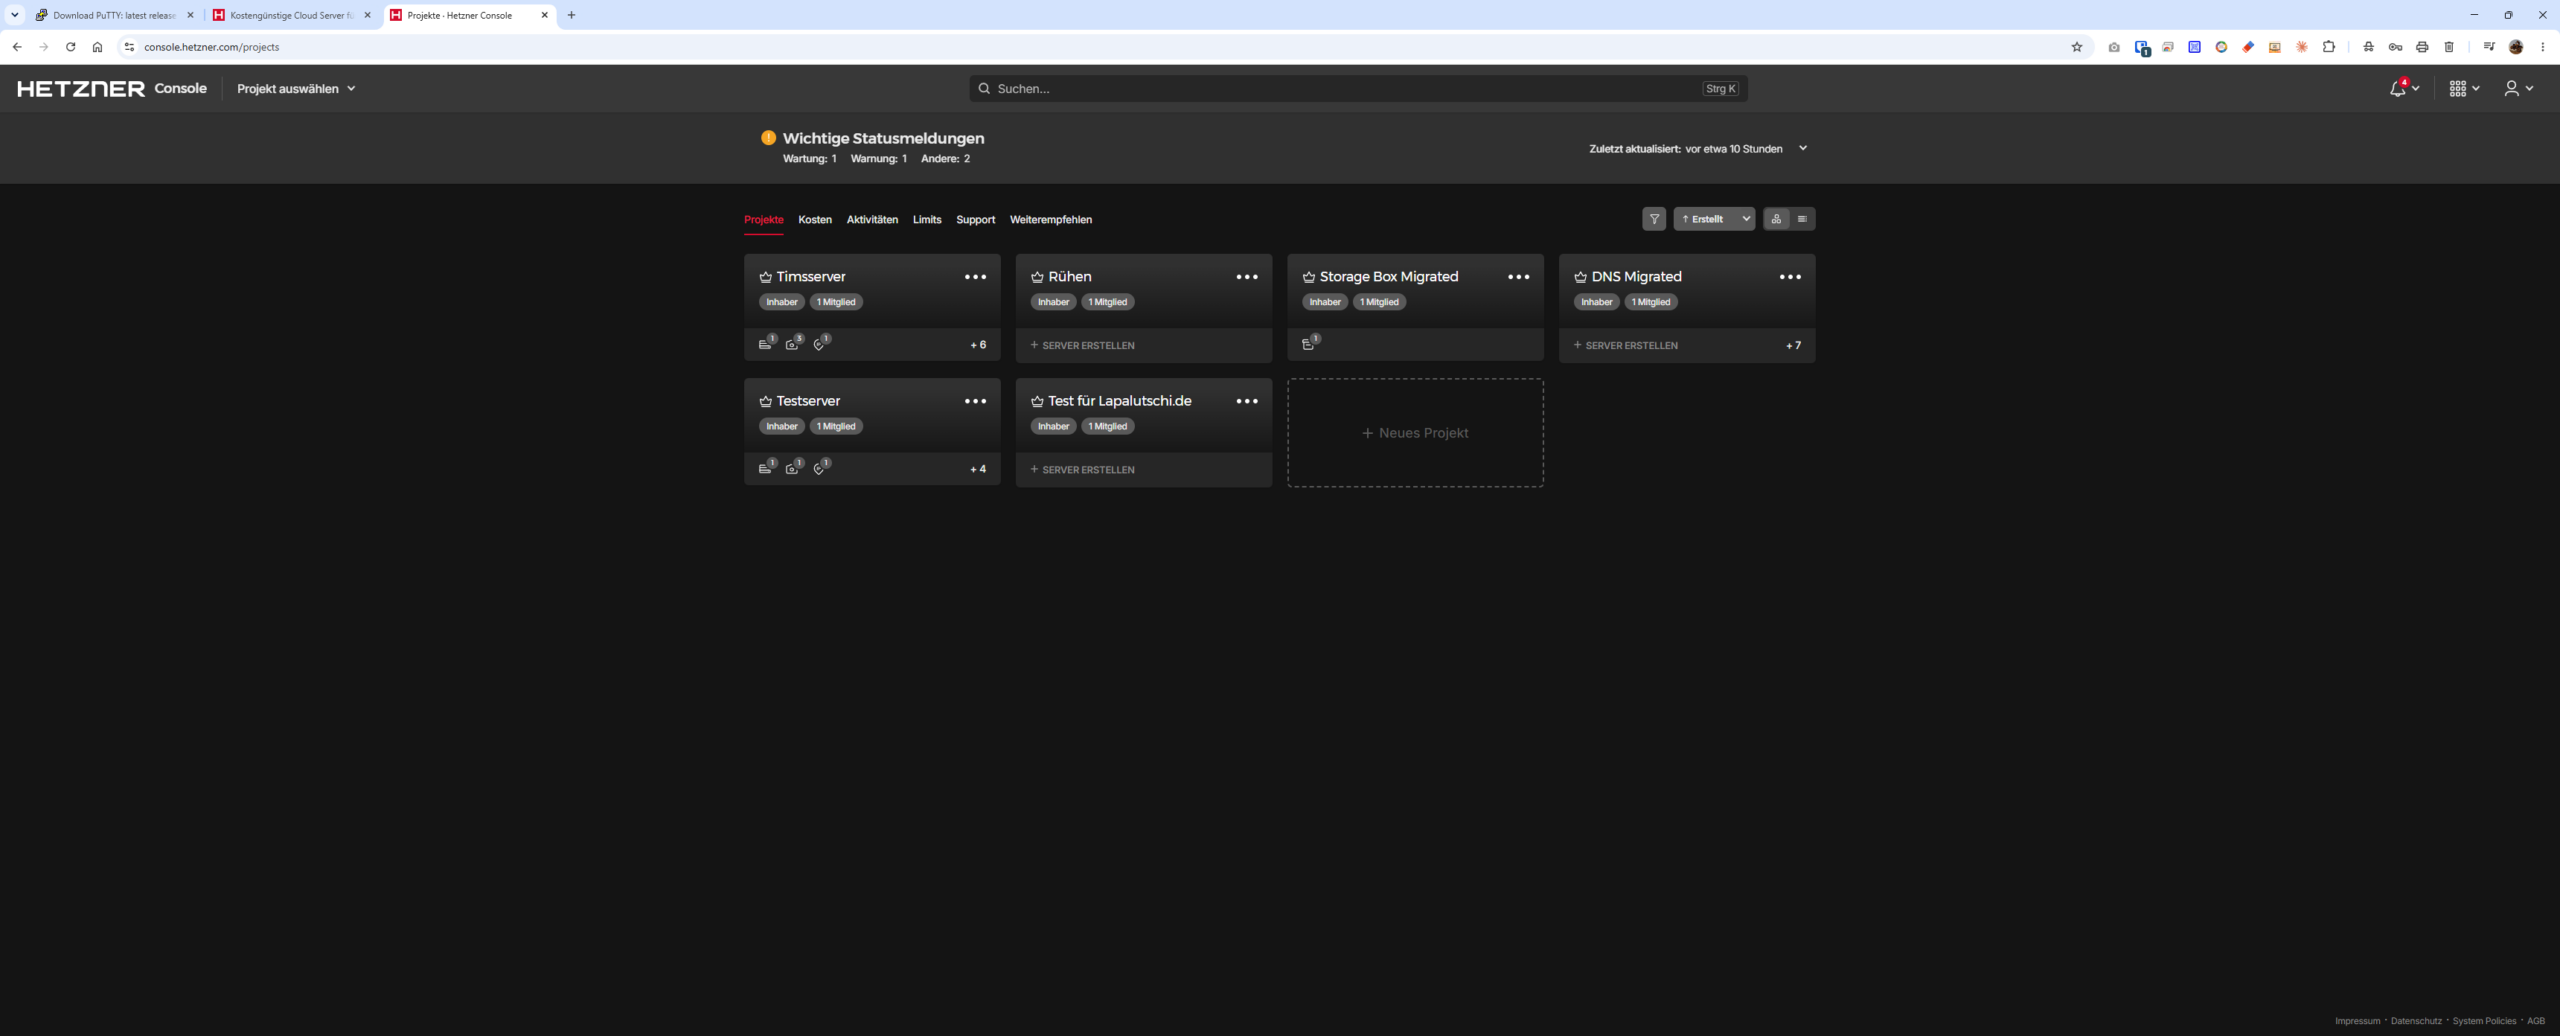Click the server icon in Timsserver card
Screen dimensions: 2560x1036
[766, 343]
